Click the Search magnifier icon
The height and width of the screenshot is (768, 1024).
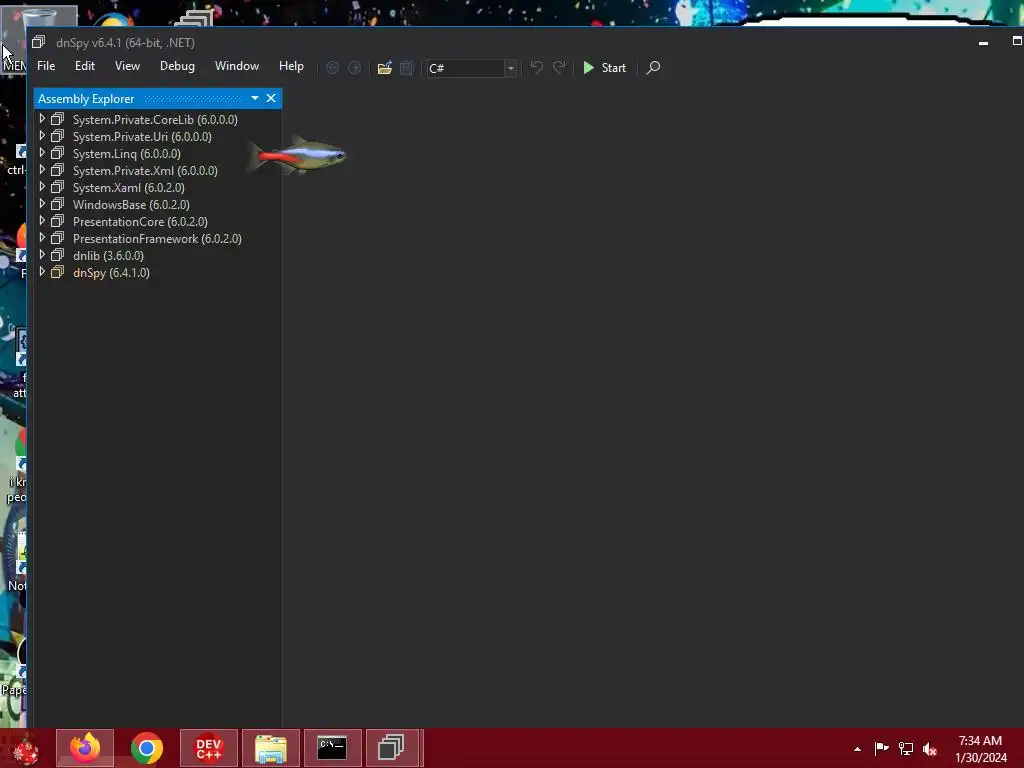pyautogui.click(x=653, y=68)
